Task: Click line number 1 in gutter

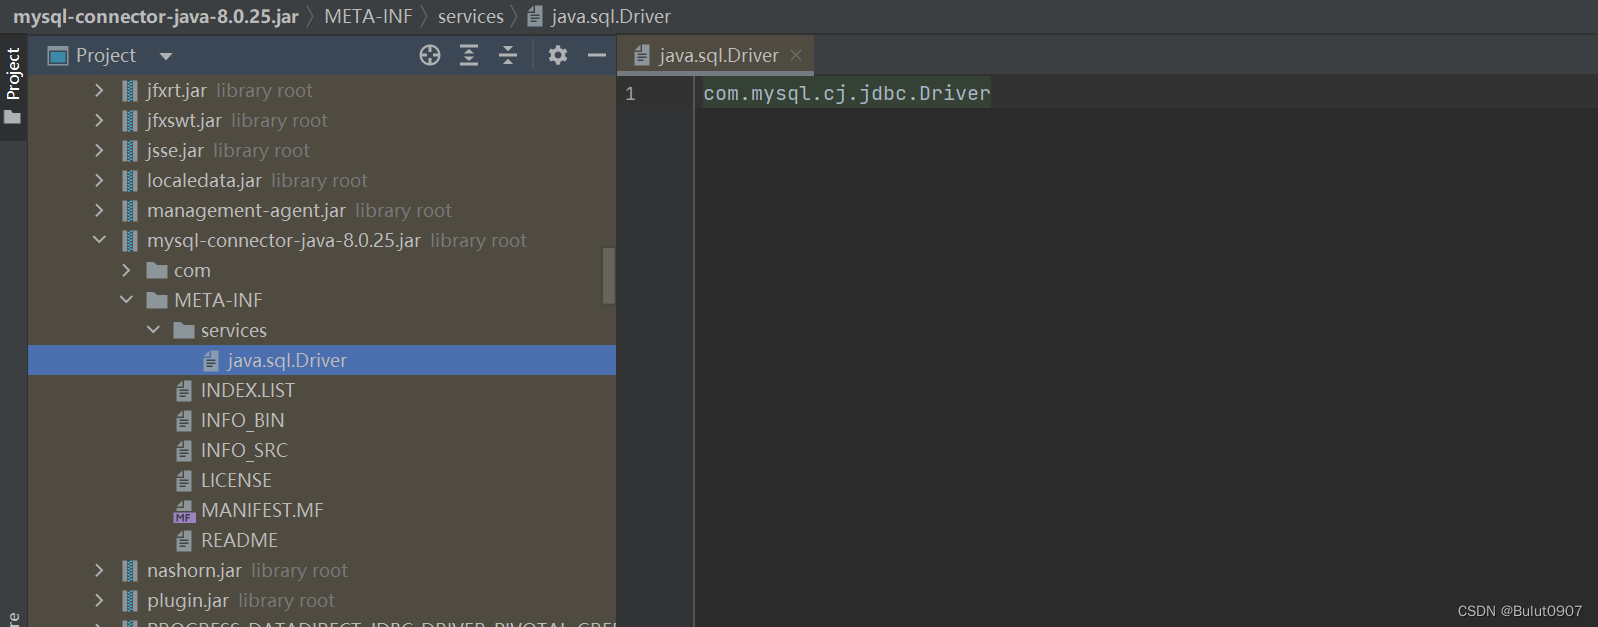Action: [630, 93]
